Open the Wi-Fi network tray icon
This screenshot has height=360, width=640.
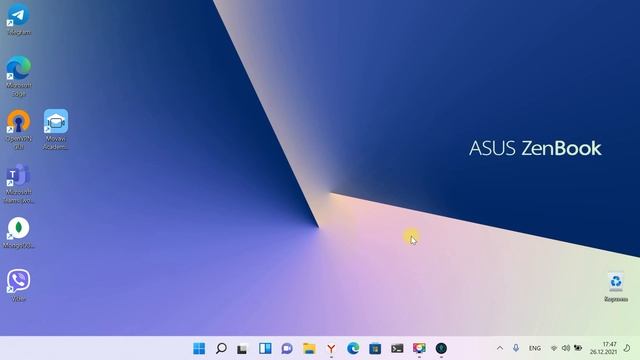[554, 348]
